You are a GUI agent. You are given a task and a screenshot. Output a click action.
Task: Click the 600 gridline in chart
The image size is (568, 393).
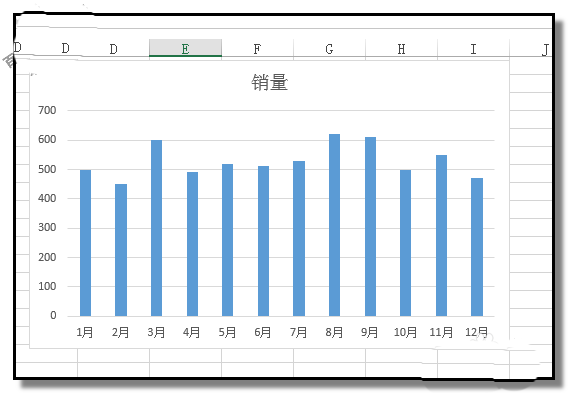tap(281, 140)
